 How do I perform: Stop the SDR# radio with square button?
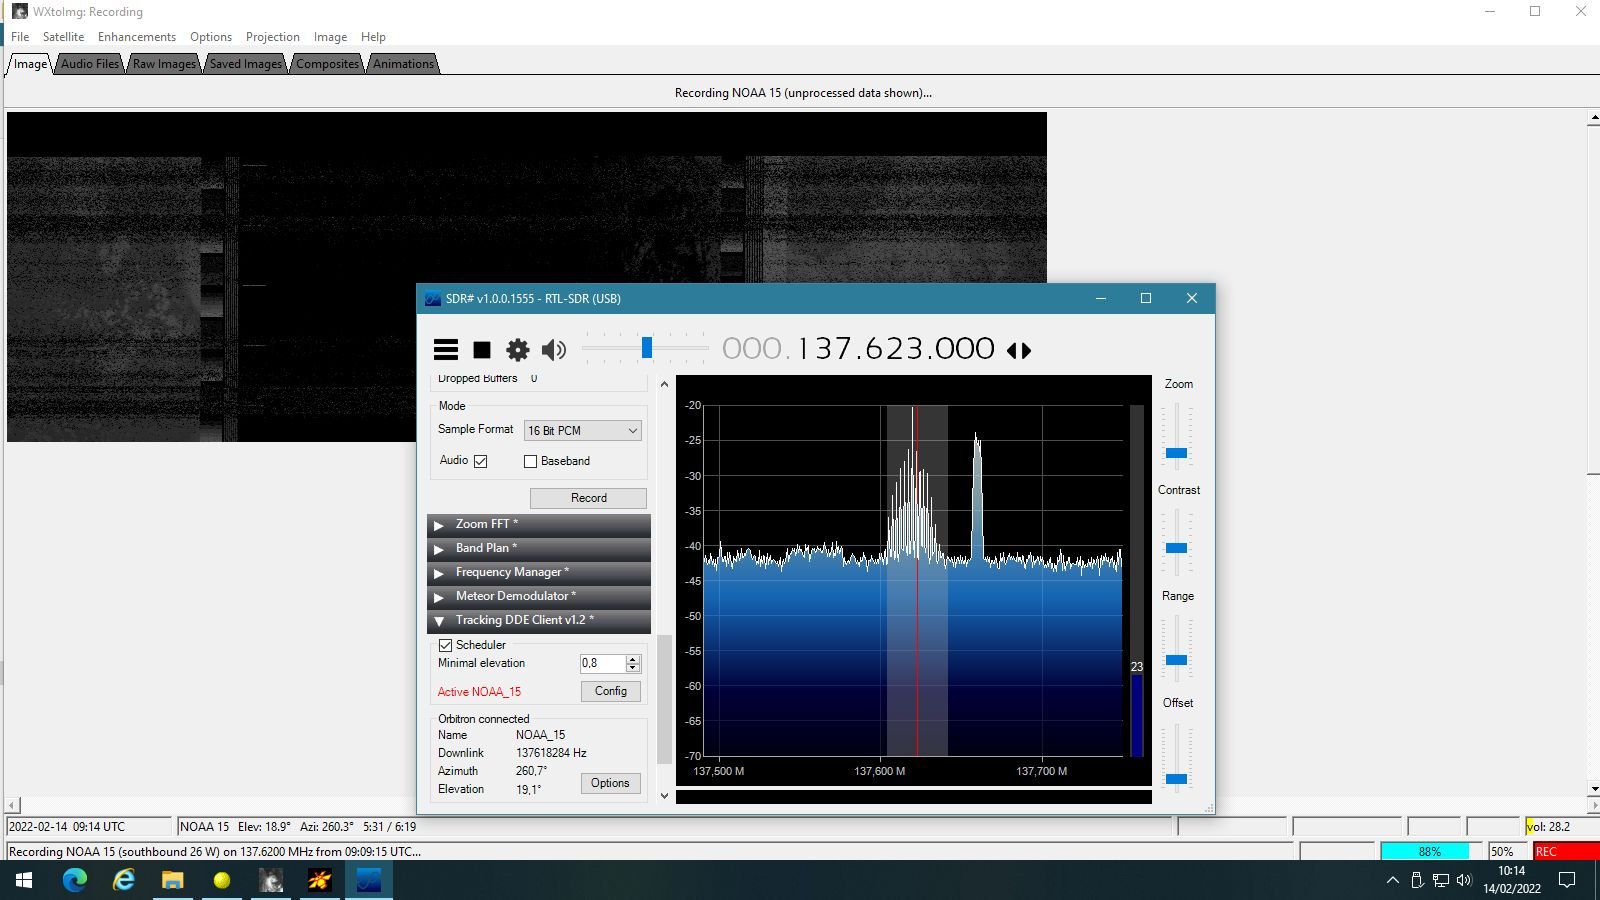(x=482, y=349)
